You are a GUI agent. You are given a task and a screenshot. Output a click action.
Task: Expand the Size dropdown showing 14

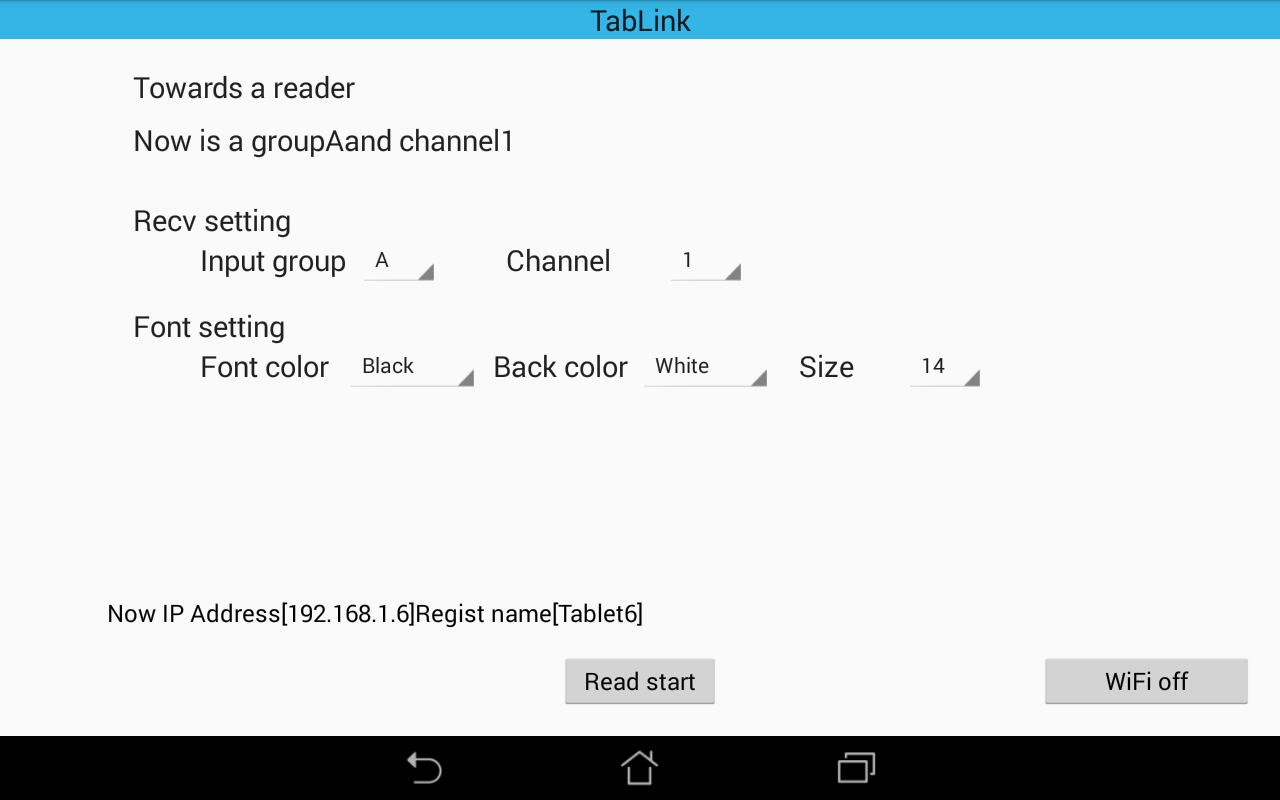pos(944,368)
